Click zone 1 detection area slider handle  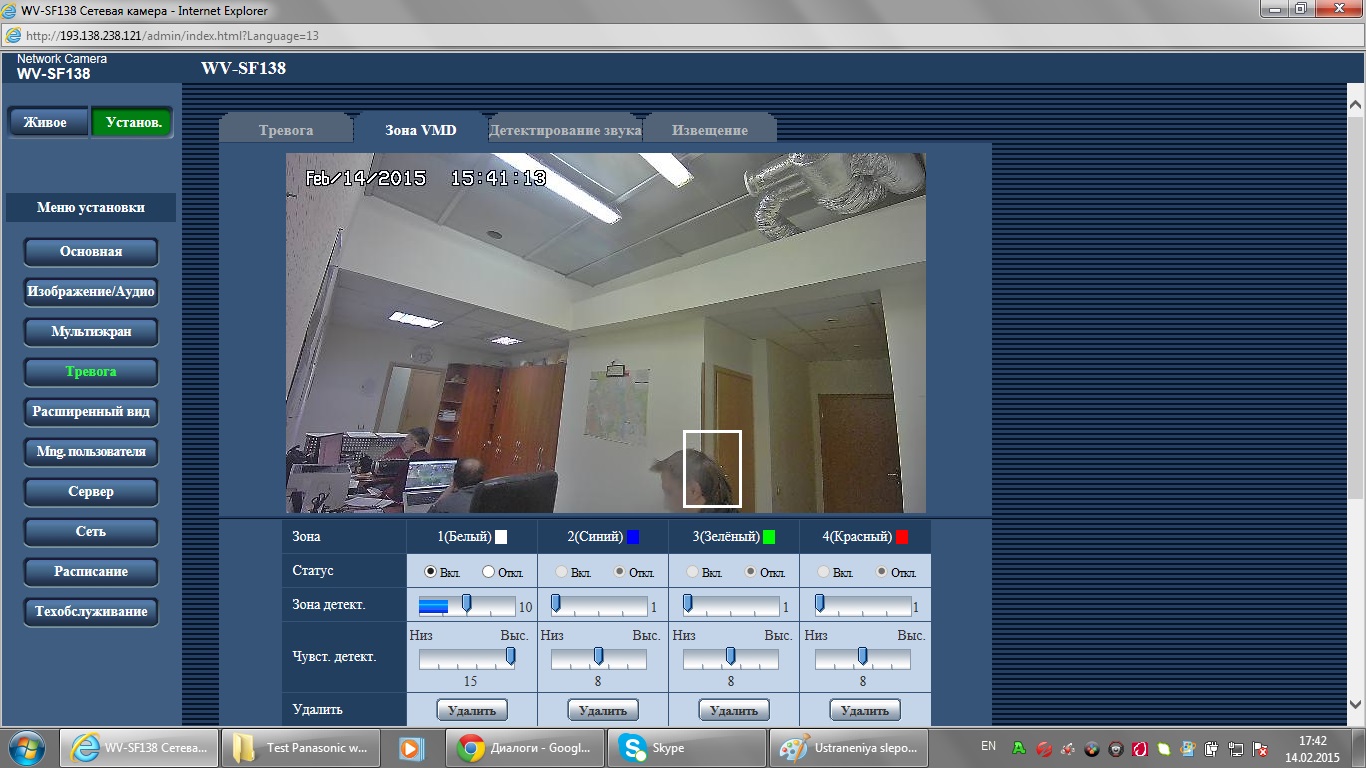[466, 603]
